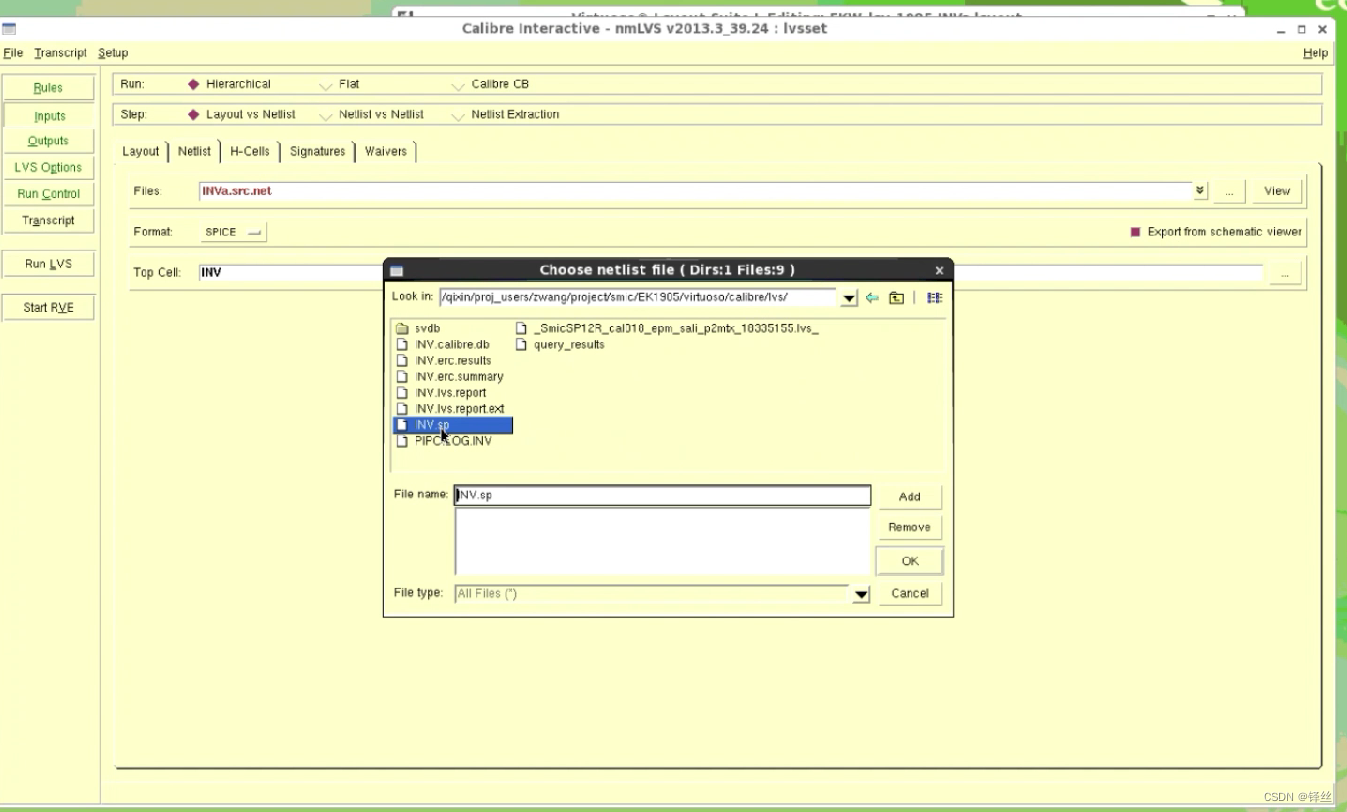Switch to the H-Cells tab

point(250,151)
